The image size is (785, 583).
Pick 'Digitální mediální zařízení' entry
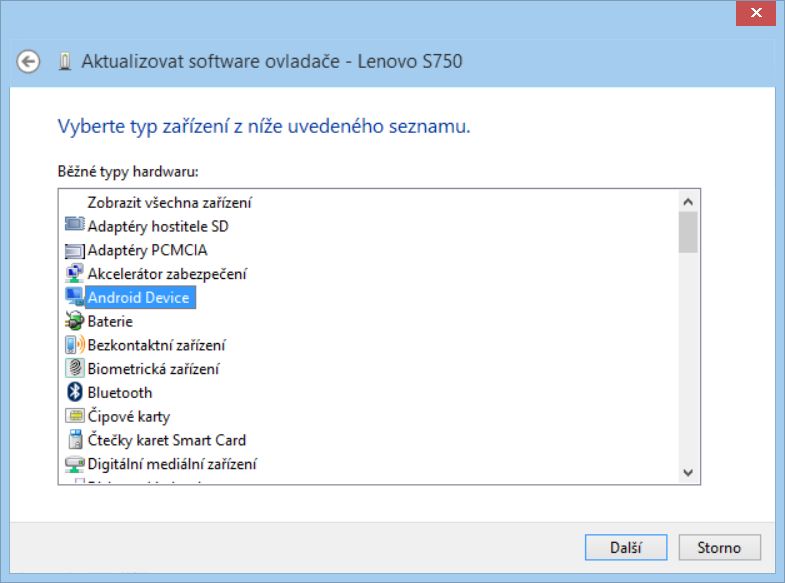click(172, 464)
